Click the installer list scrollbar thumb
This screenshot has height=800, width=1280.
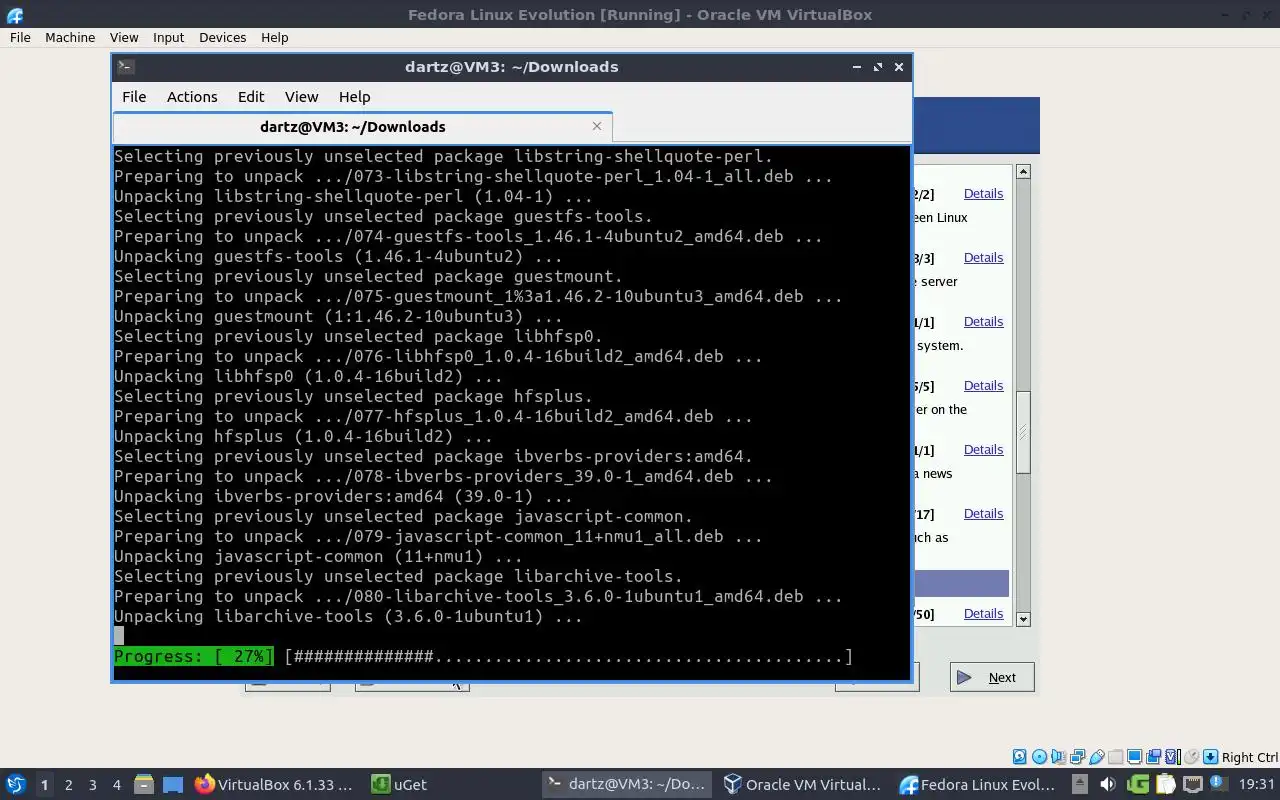(1023, 432)
